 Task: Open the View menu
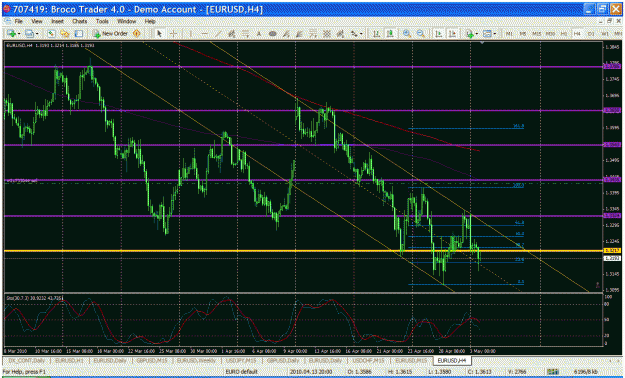click(37, 21)
